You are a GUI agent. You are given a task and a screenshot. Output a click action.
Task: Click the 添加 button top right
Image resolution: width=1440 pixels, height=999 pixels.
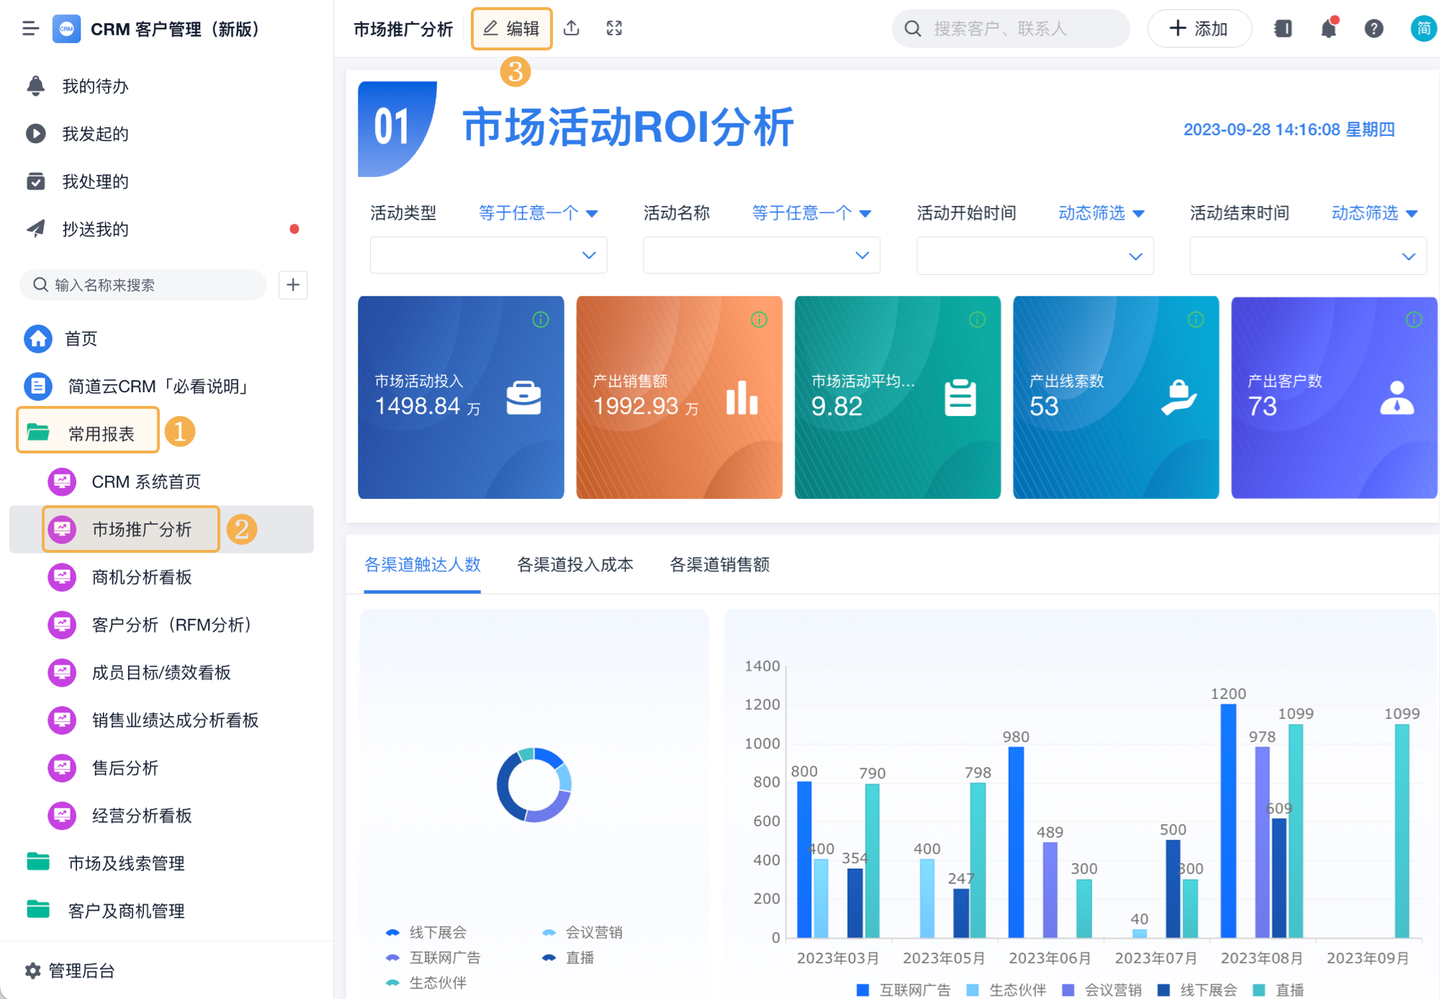1199,28
